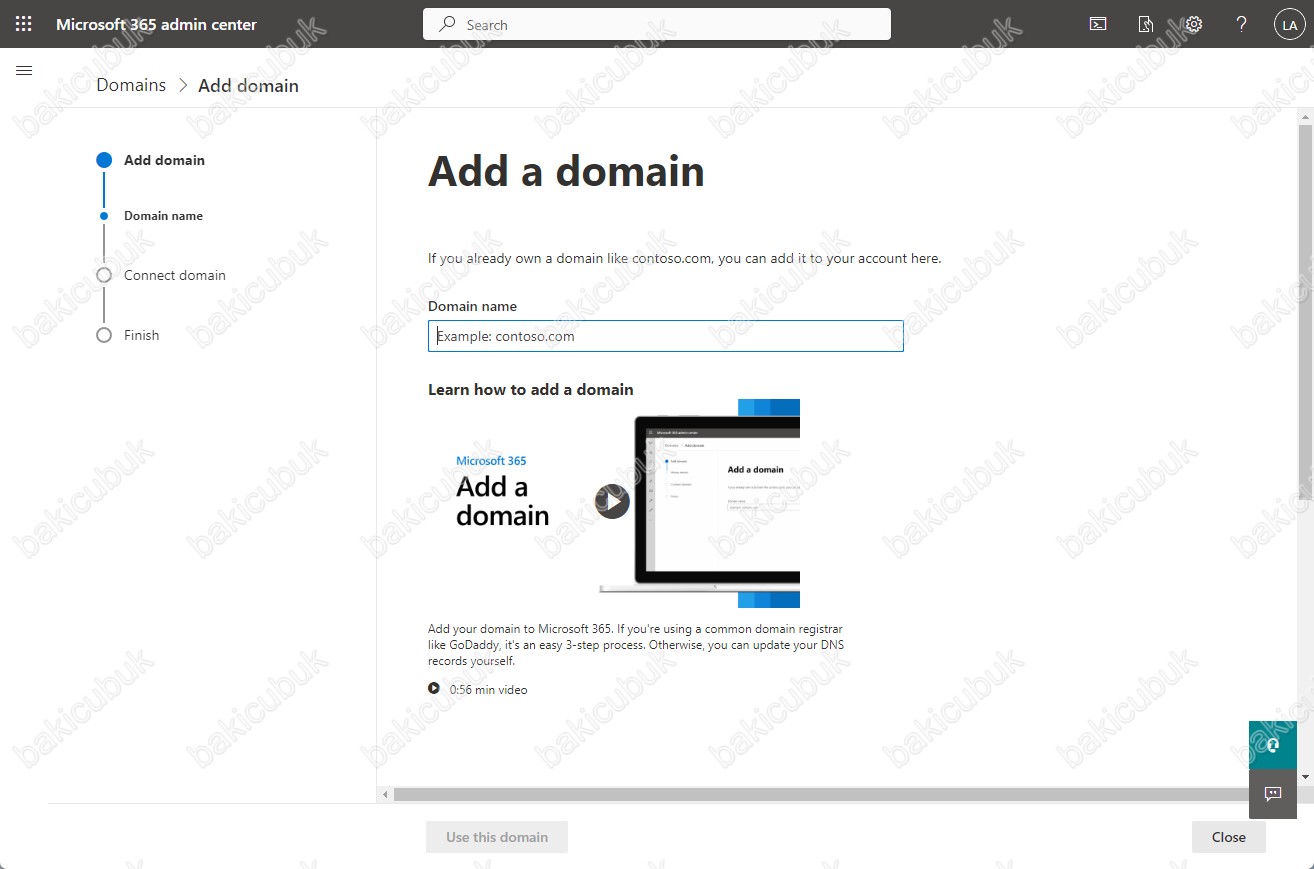Click the Domain name field label

[472, 306]
